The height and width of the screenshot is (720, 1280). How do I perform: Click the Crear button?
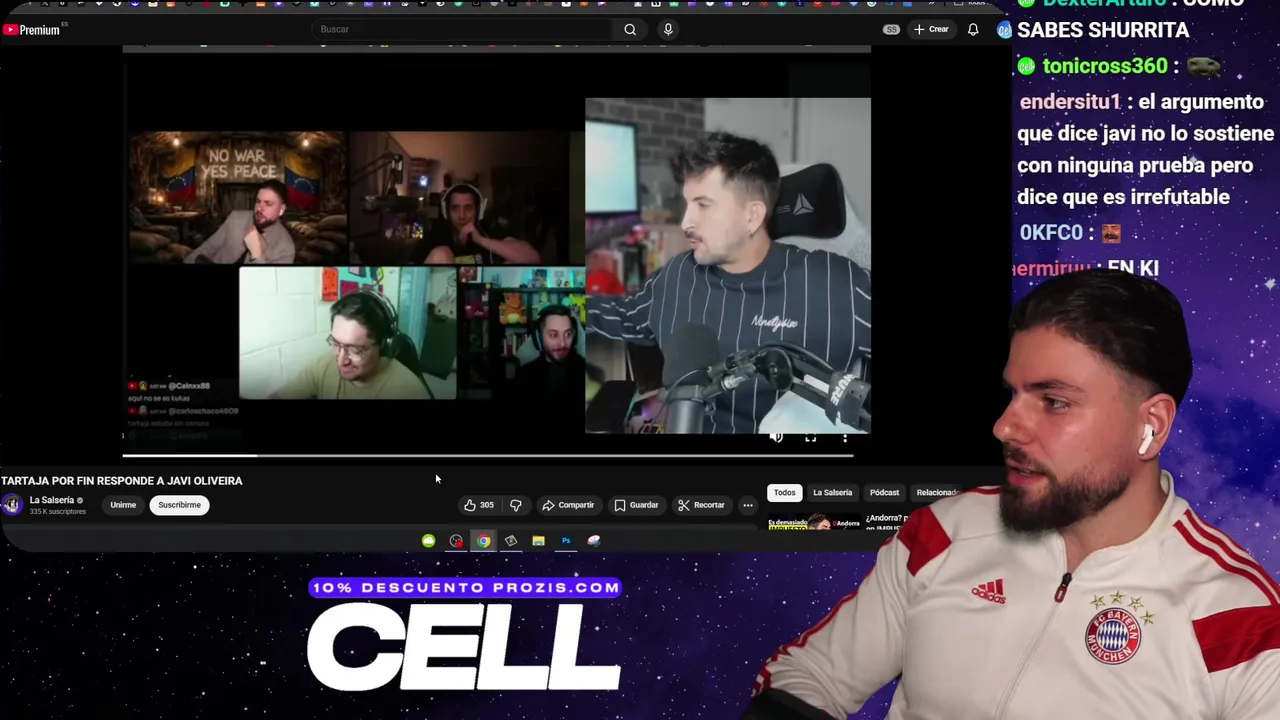click(931, 29)
